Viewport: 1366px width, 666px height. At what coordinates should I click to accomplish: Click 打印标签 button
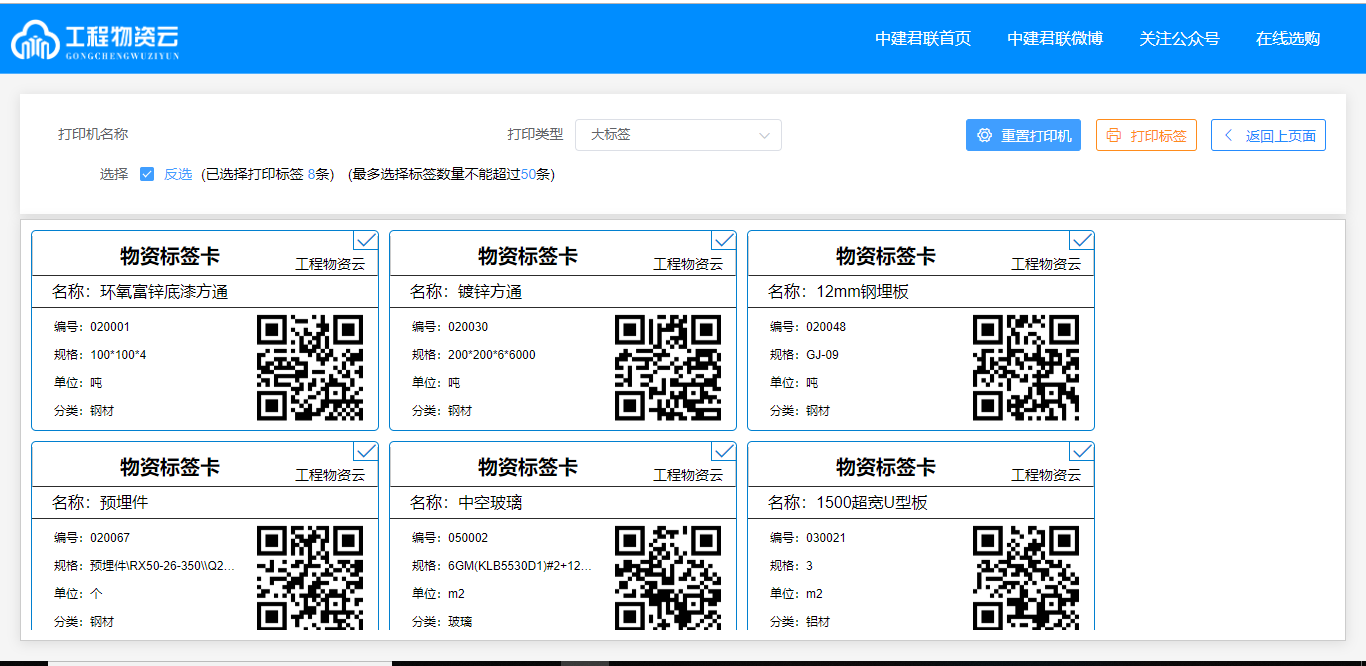click(x=1146, y=135)
